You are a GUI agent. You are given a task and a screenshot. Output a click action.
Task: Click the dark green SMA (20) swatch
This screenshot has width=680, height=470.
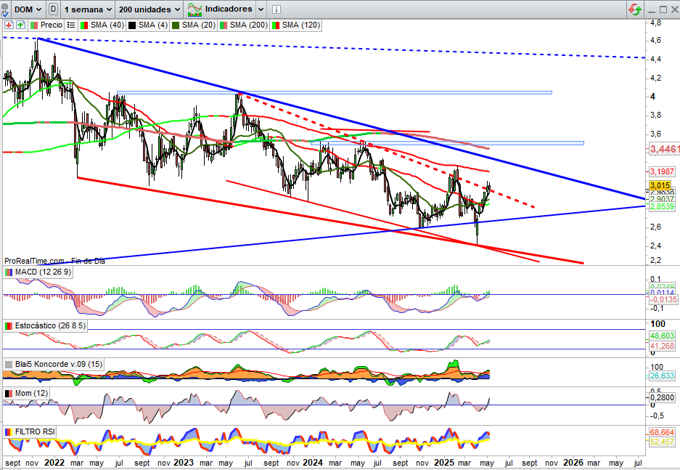coord(175,25)
